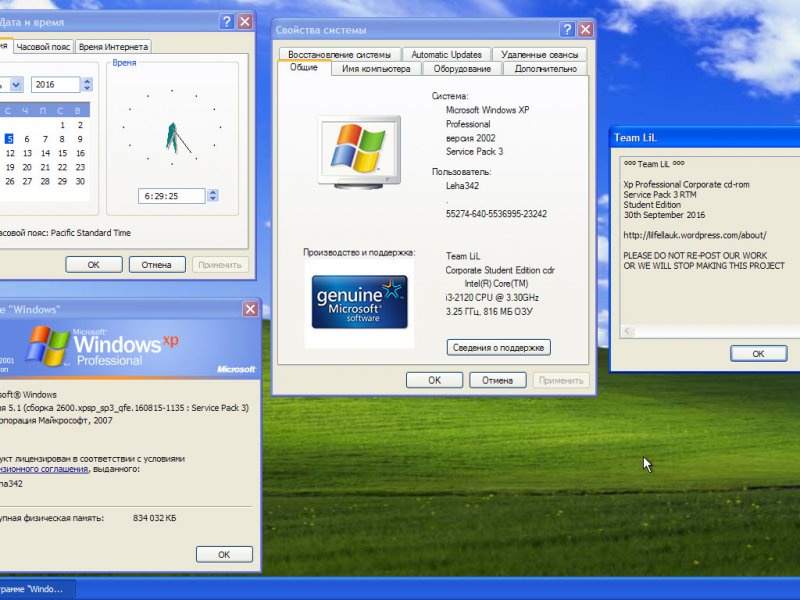The width and height of the screenshot is (800, 600).
Task: Open the month dropdown arrow
Action: [17, 84]
